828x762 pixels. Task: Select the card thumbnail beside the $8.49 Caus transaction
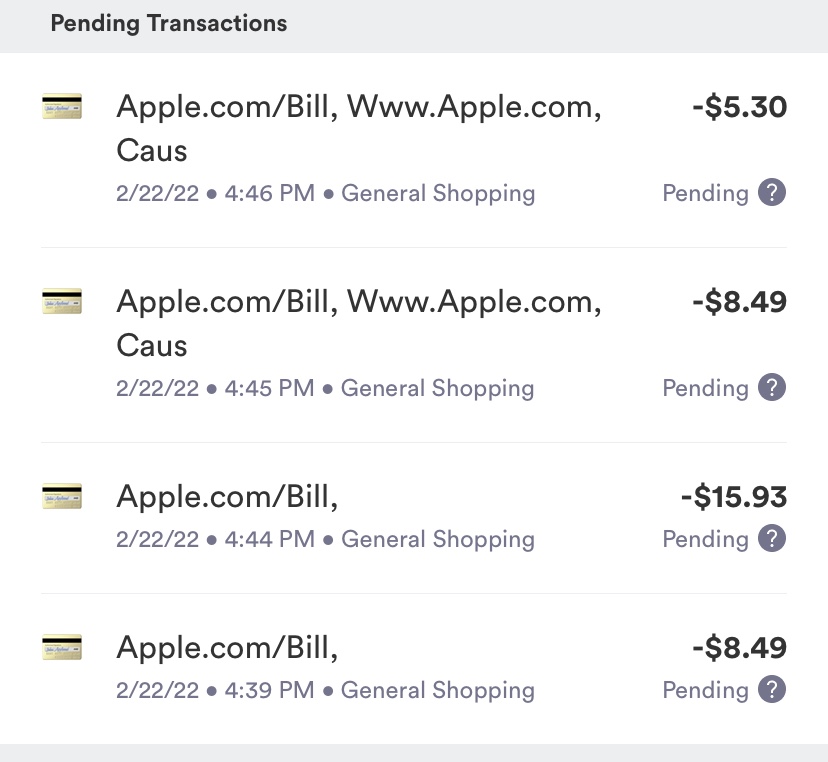point(63,301)
